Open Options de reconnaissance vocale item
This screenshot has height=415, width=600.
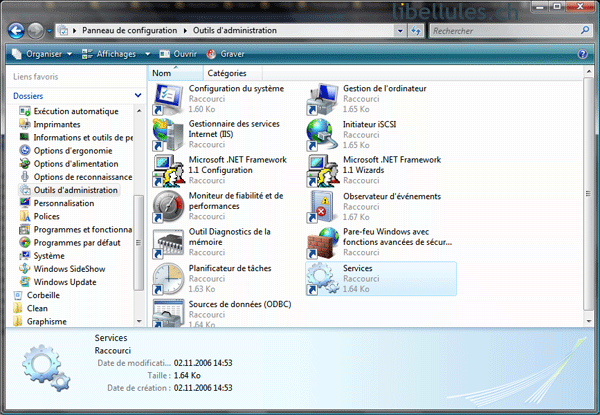76,177
